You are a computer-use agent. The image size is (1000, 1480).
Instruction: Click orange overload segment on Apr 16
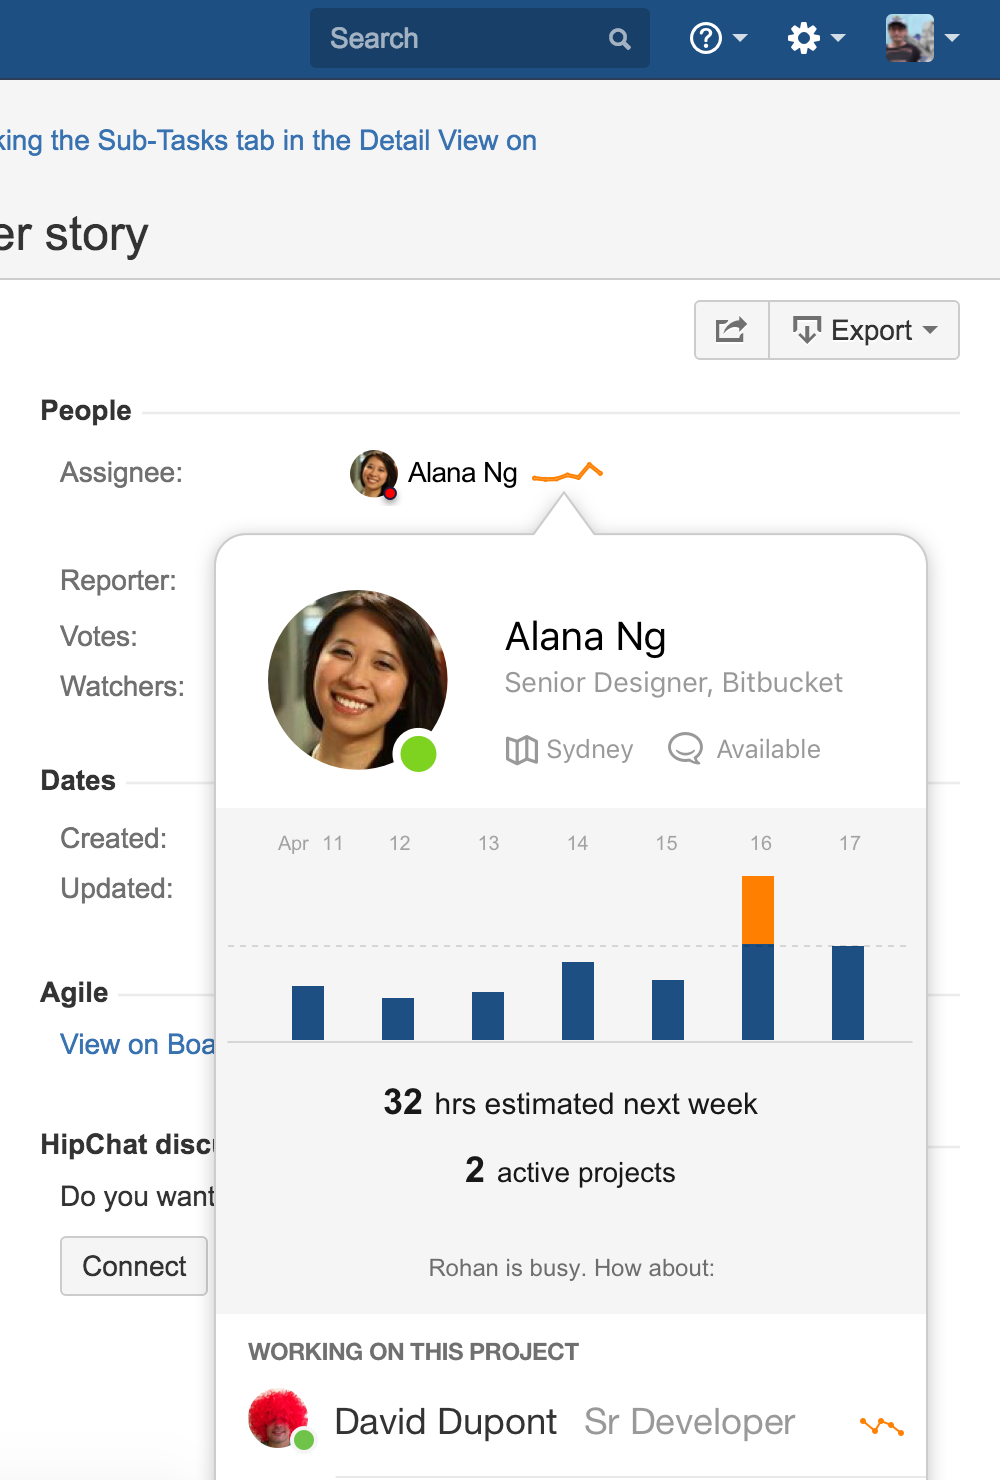[x=758, y=910]
